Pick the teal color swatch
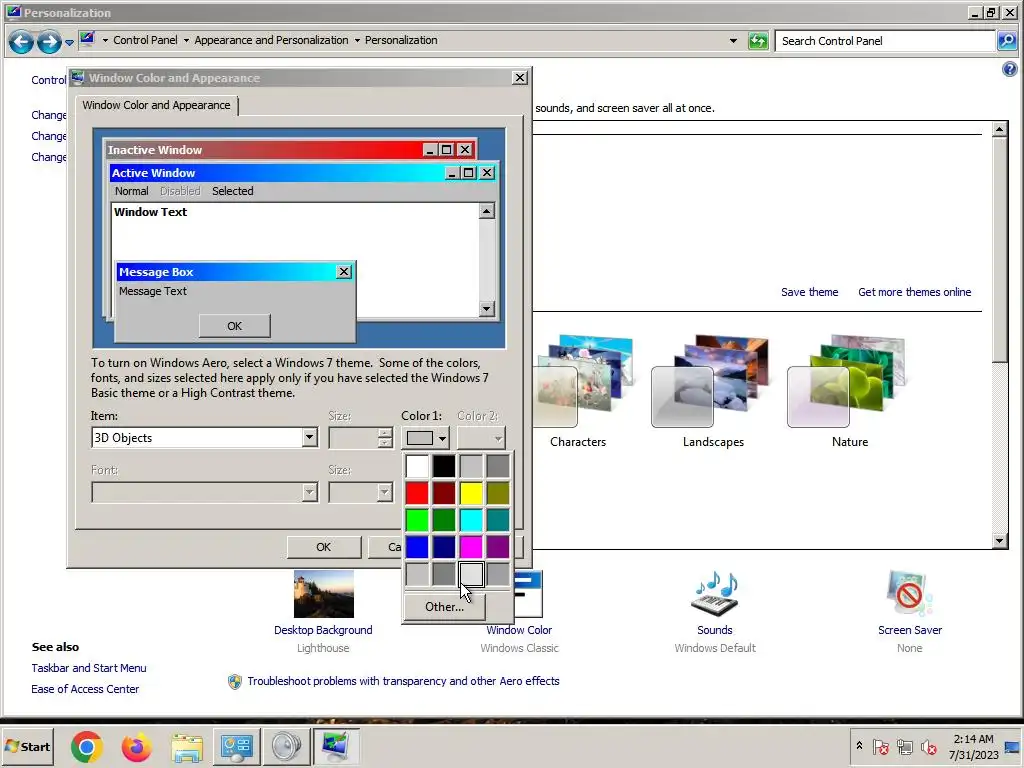This screenshot has height=768, width=1024. pyautogui.click(x=498, y=520)
